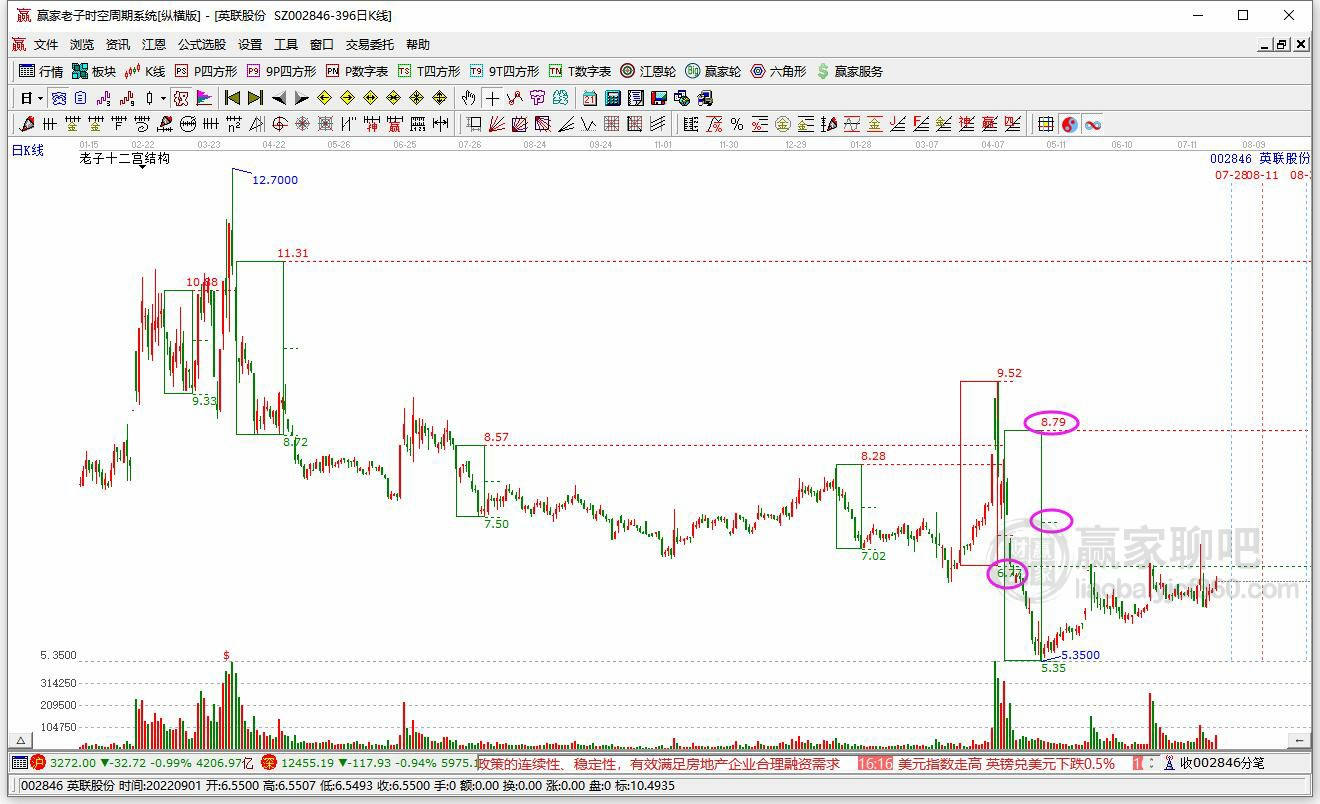Viewport: 1320px width, 804px height.
Task: Click the yellow-red grid toolbar icon
Action: [1045, 124]
